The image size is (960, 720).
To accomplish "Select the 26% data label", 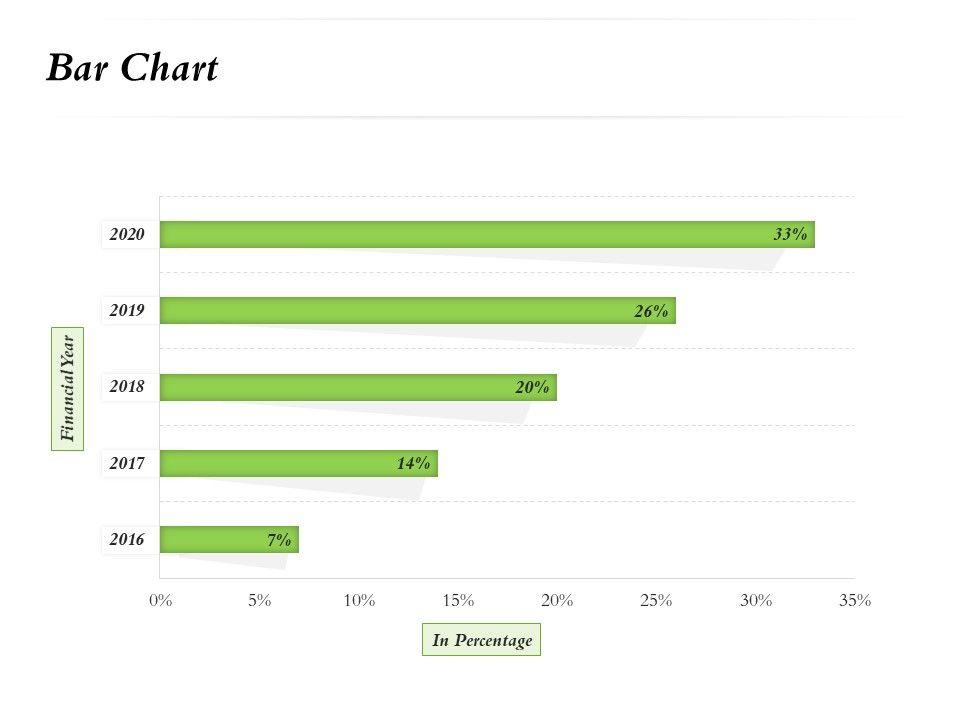I will (651, 311).
